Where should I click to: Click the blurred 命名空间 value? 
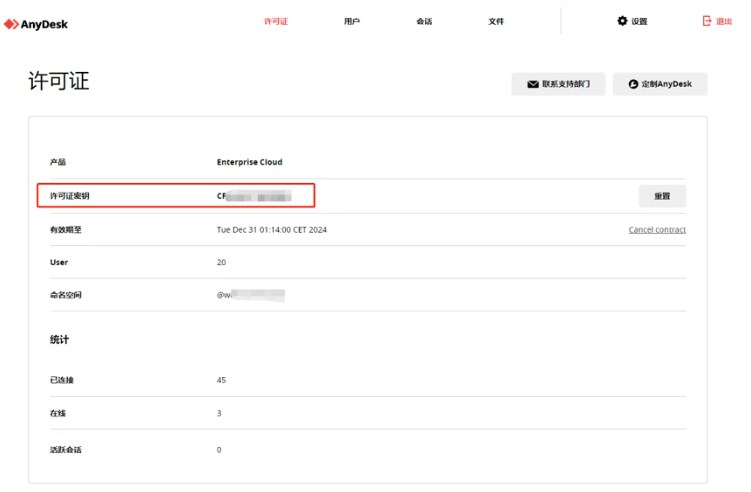click(251, 296)
